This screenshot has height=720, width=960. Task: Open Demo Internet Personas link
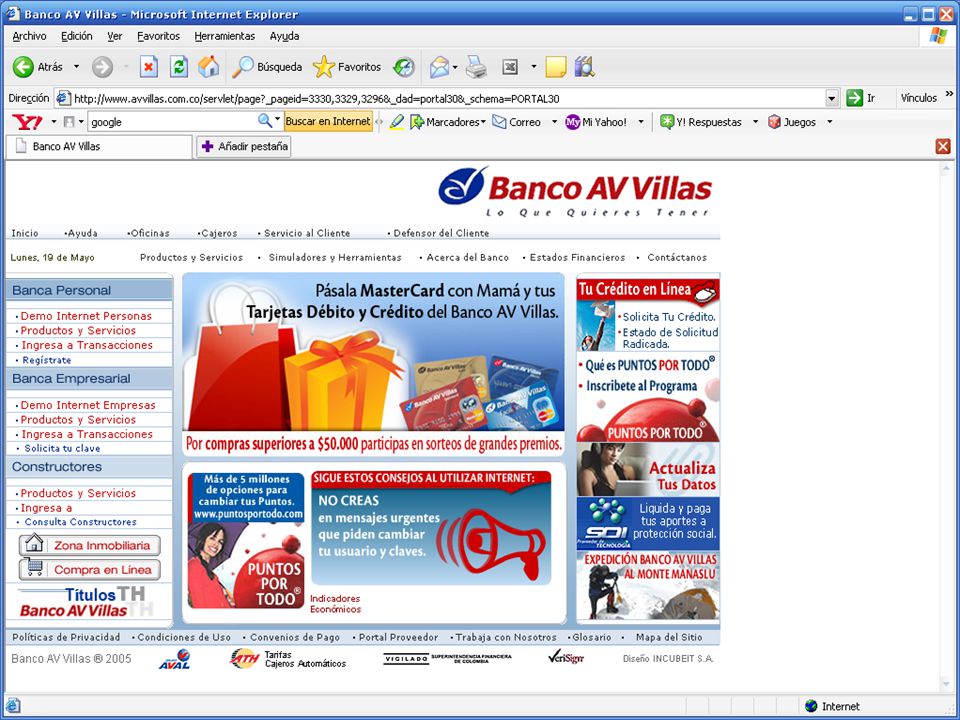(86, 316)
